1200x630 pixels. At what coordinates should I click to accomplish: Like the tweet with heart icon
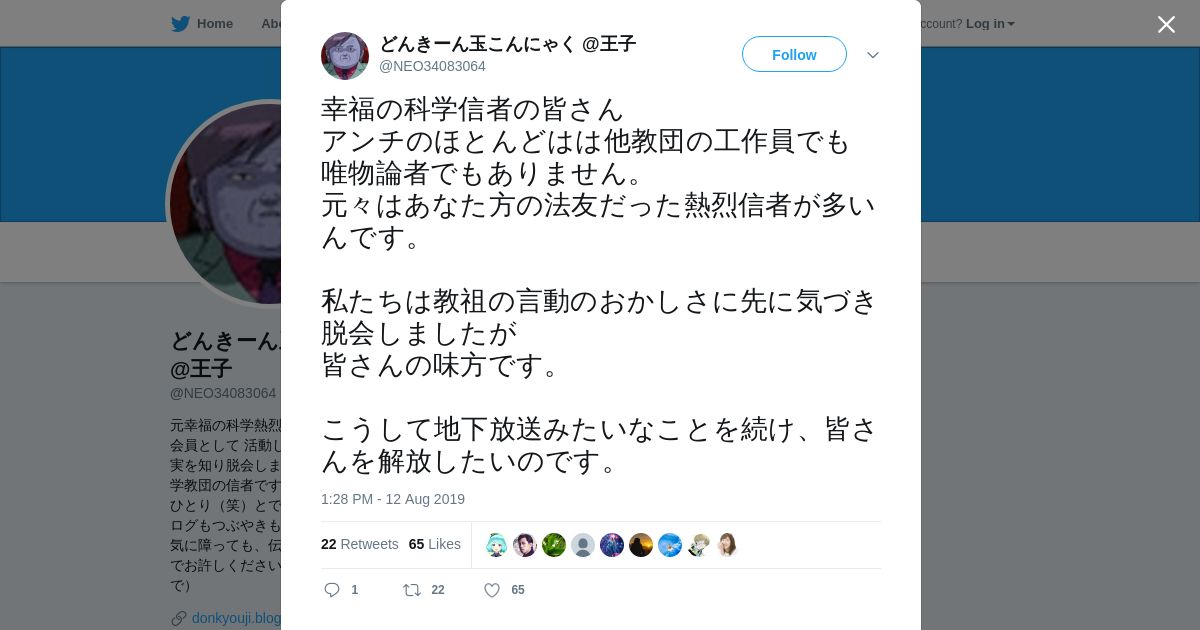click(x=492, y=590)
